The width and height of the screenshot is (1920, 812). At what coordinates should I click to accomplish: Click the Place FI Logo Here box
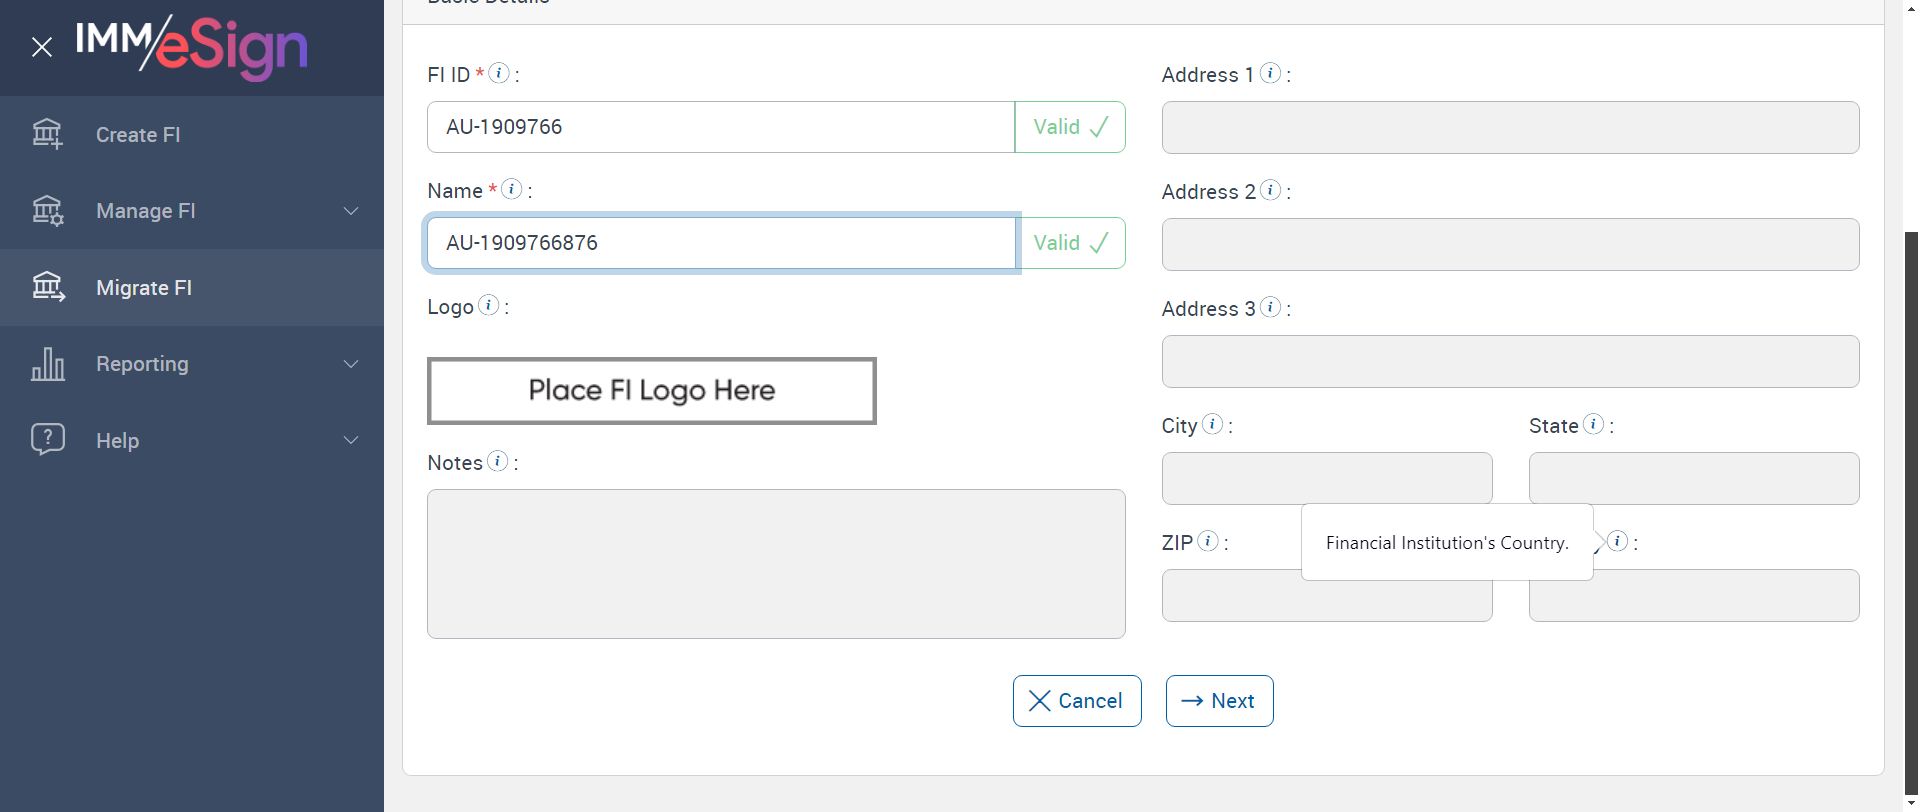(x=652, y=391)
